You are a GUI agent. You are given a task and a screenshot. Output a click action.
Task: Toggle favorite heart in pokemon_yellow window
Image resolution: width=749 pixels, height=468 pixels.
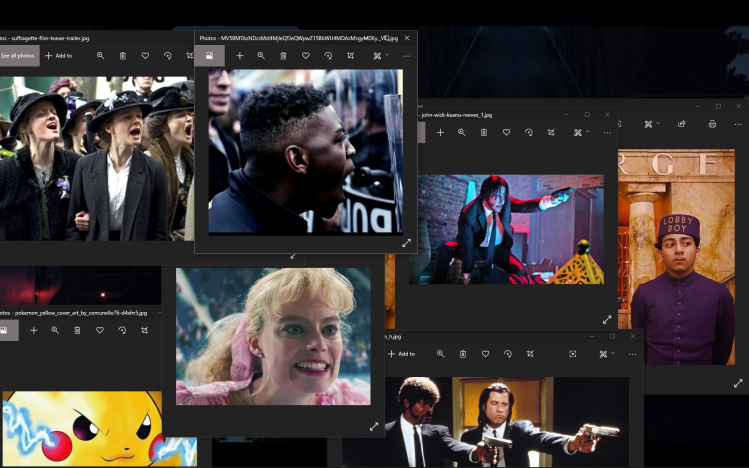coord(99,330)
